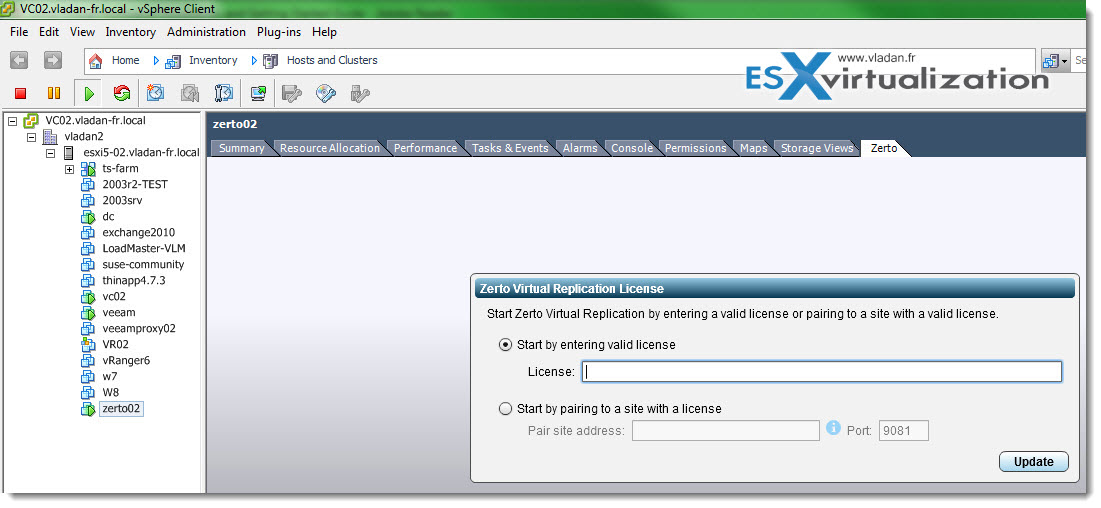
Task: Click the vApp icon for ts-farm
Action: point(88,169)
